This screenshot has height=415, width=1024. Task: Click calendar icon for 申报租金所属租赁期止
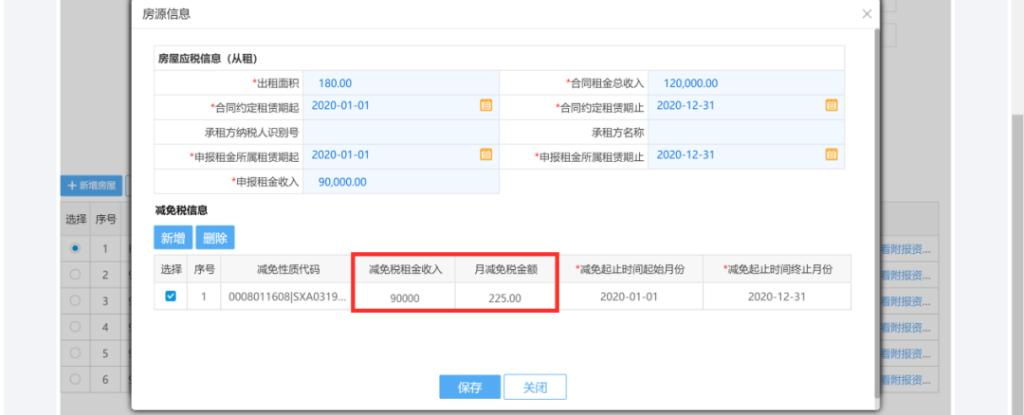(x=829, y=155)
